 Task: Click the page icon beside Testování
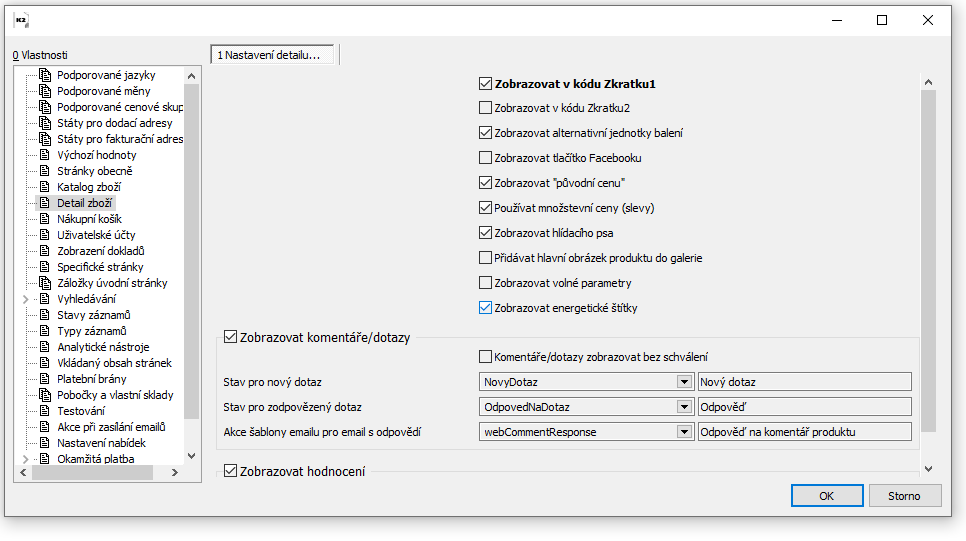click(44, 412)
